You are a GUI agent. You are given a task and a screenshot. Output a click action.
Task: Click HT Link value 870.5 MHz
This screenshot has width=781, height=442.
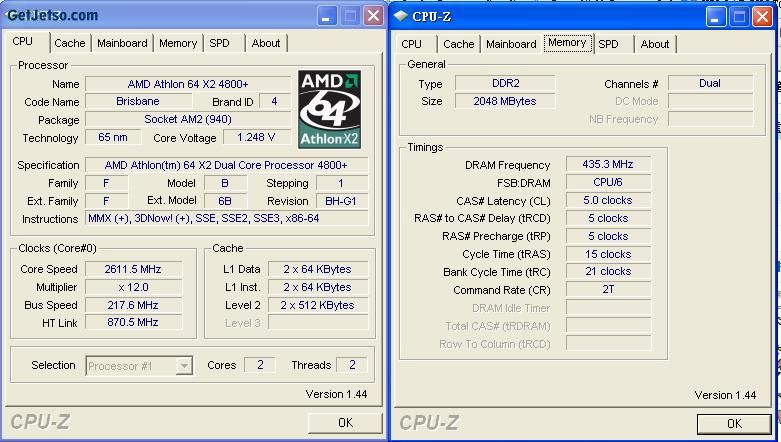[x=133, y=323]
